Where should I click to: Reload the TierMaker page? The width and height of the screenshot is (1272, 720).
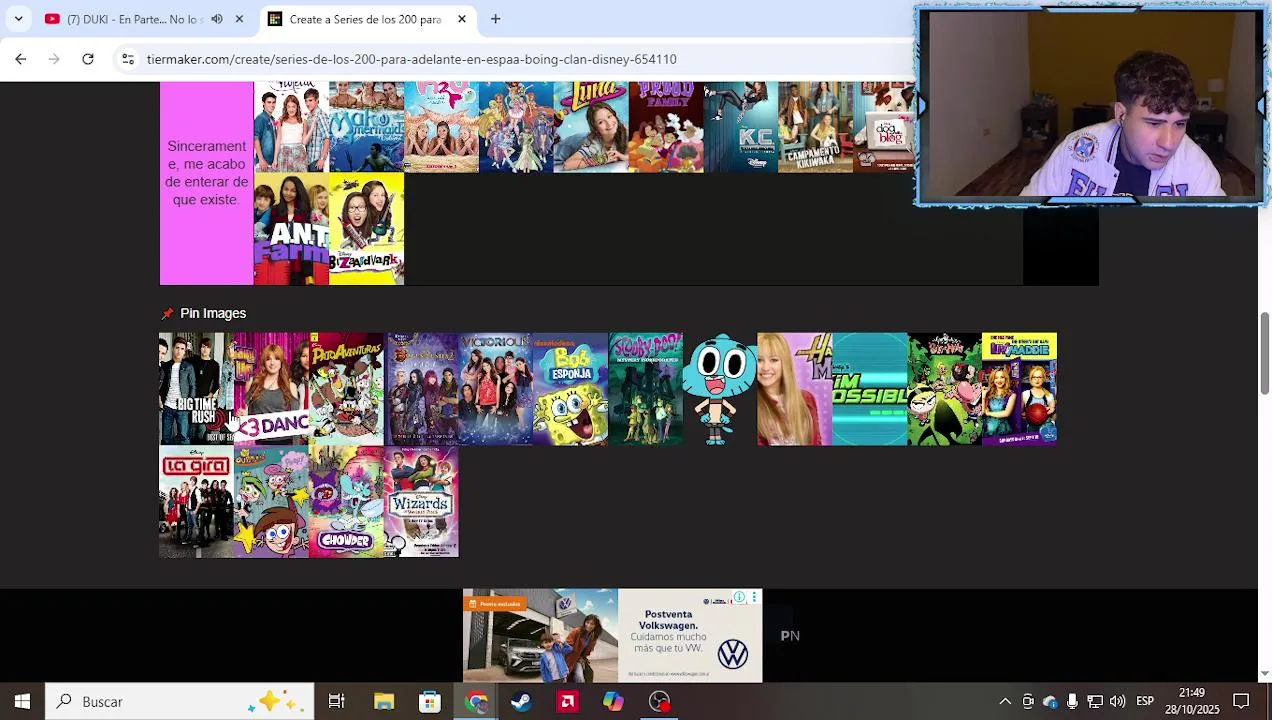pos(88,59)
